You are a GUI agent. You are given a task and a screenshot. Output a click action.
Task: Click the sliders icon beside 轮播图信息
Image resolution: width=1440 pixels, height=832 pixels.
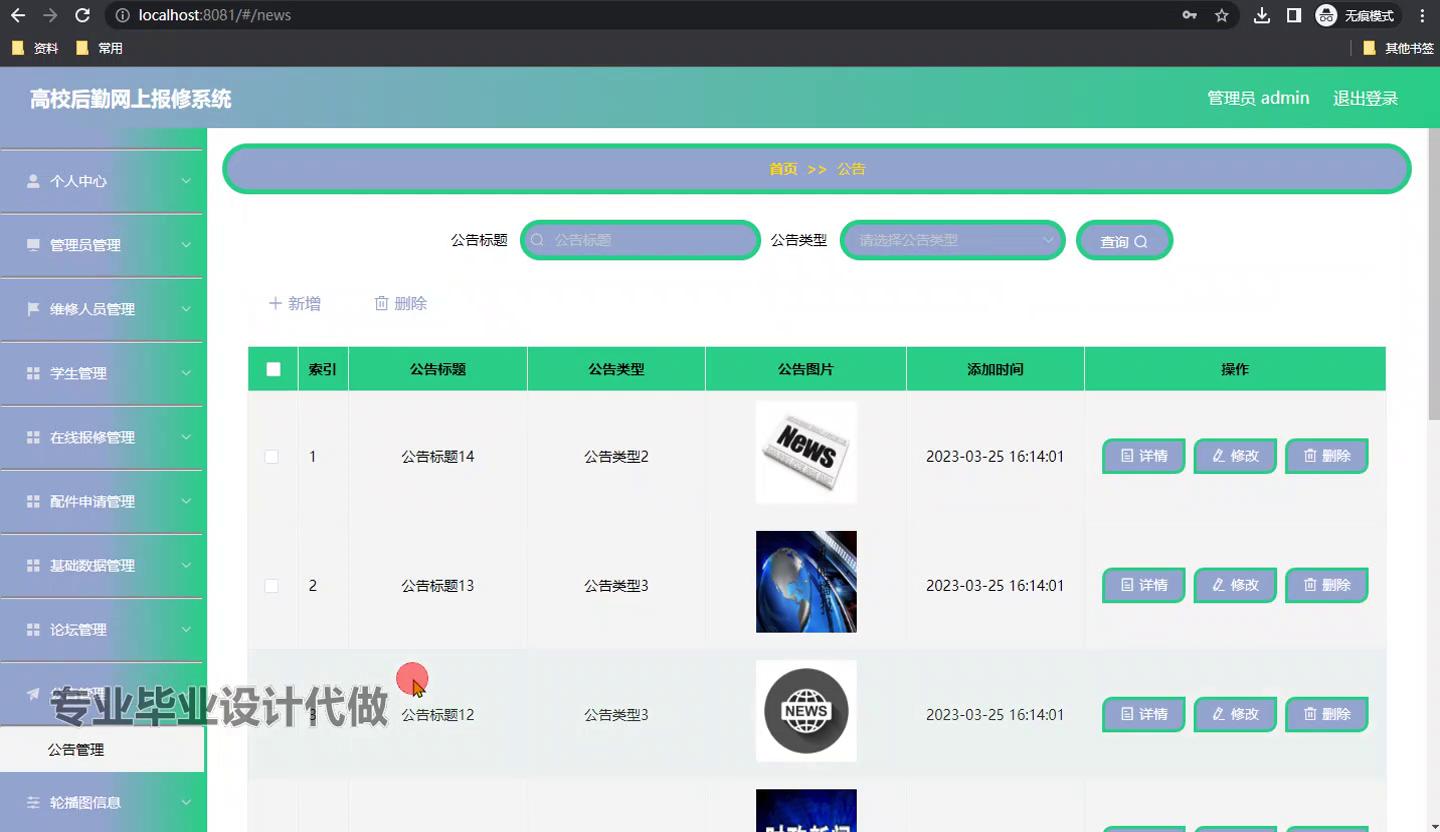[33, 802]
